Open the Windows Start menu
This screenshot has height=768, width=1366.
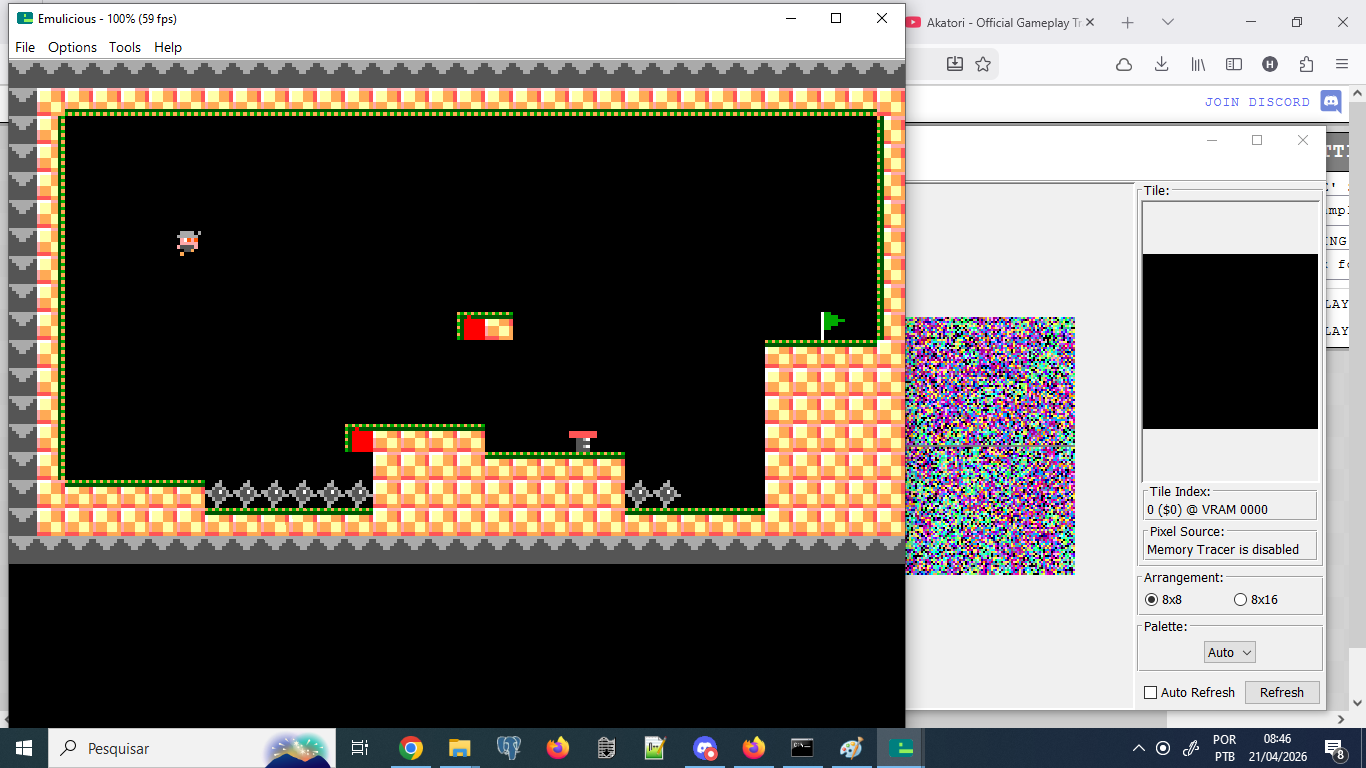[24, 748]
